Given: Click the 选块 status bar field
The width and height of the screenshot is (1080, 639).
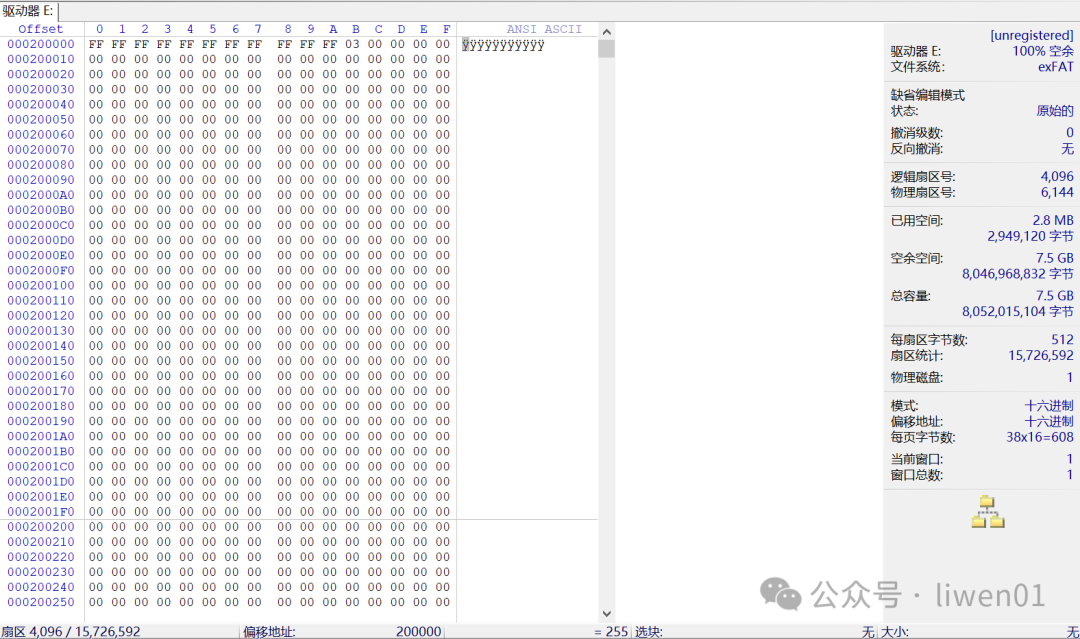Looking at the screenshot, I should tap(754, 631).
